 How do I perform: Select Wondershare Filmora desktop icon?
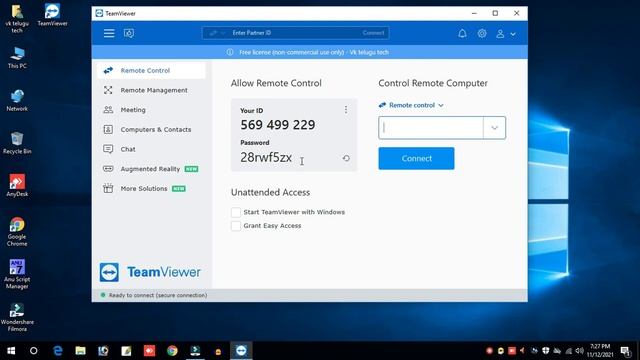(17, 317)
